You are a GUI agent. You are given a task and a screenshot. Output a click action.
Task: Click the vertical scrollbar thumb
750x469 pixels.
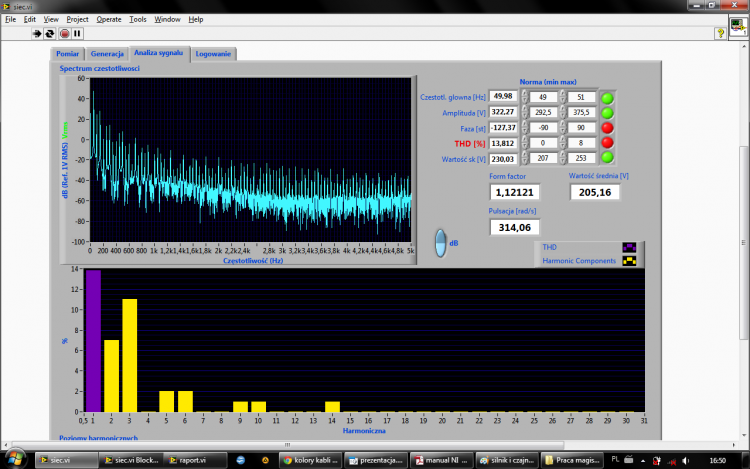coord(743,243)
